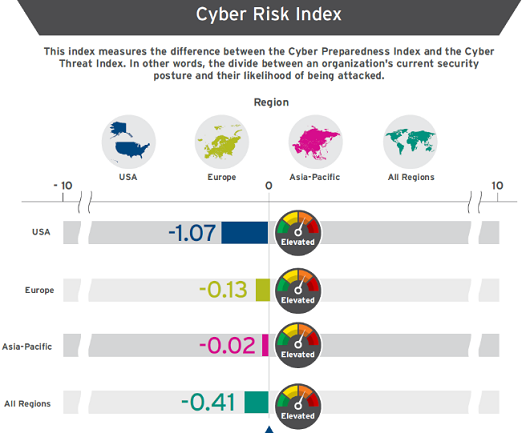The image size is (530, 433).
Task: Click the Asia-Pacific row Elevated gauge
Action: coord(298,345)
